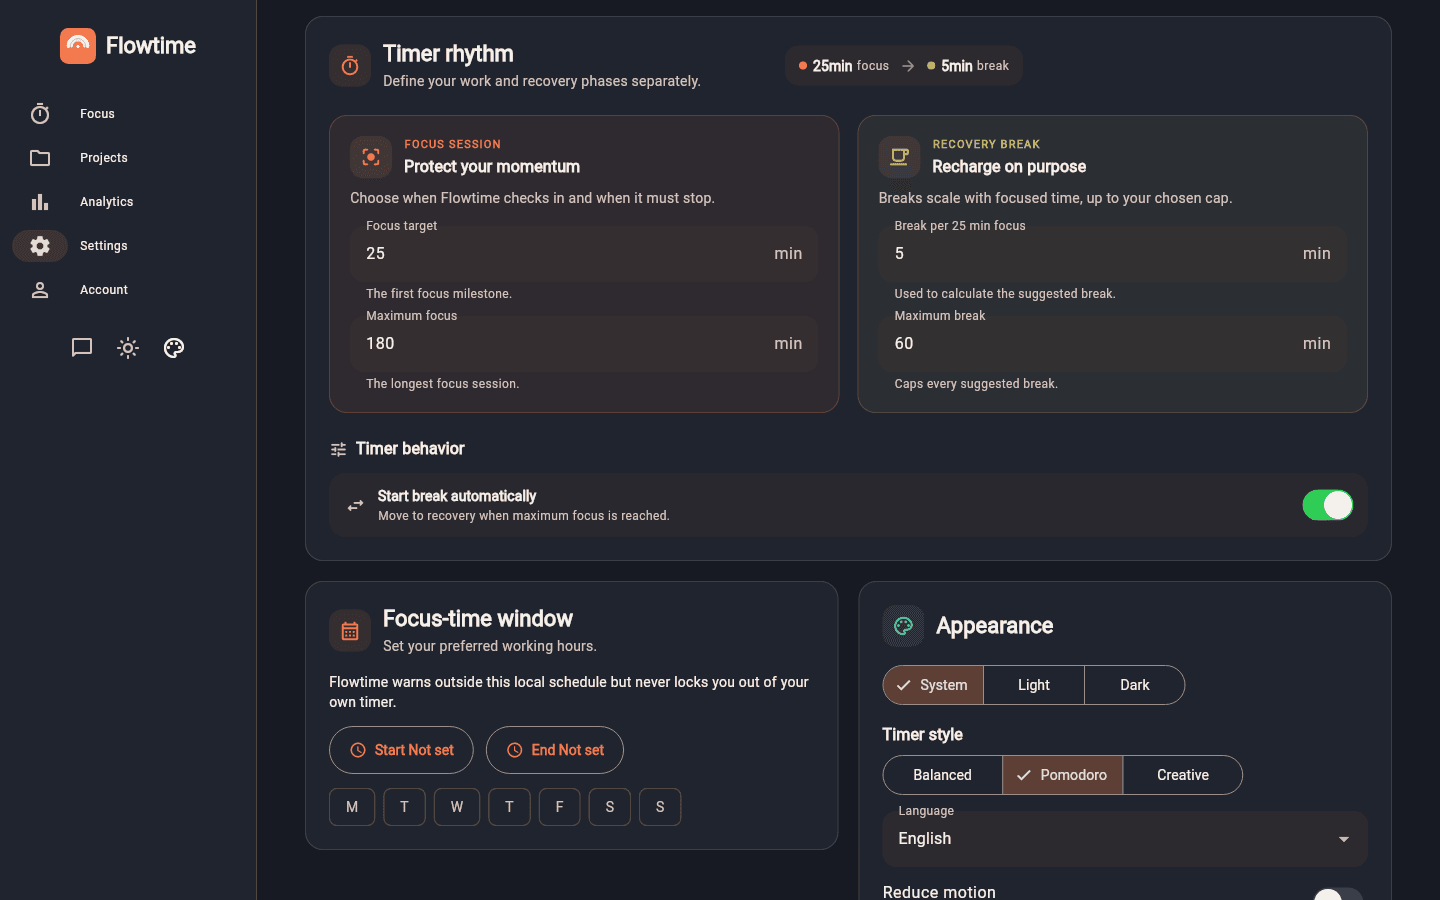This screenshot has width=1440, height=900.
Task: Click "The longest focus session." helper text
Action: coord(443,384)
